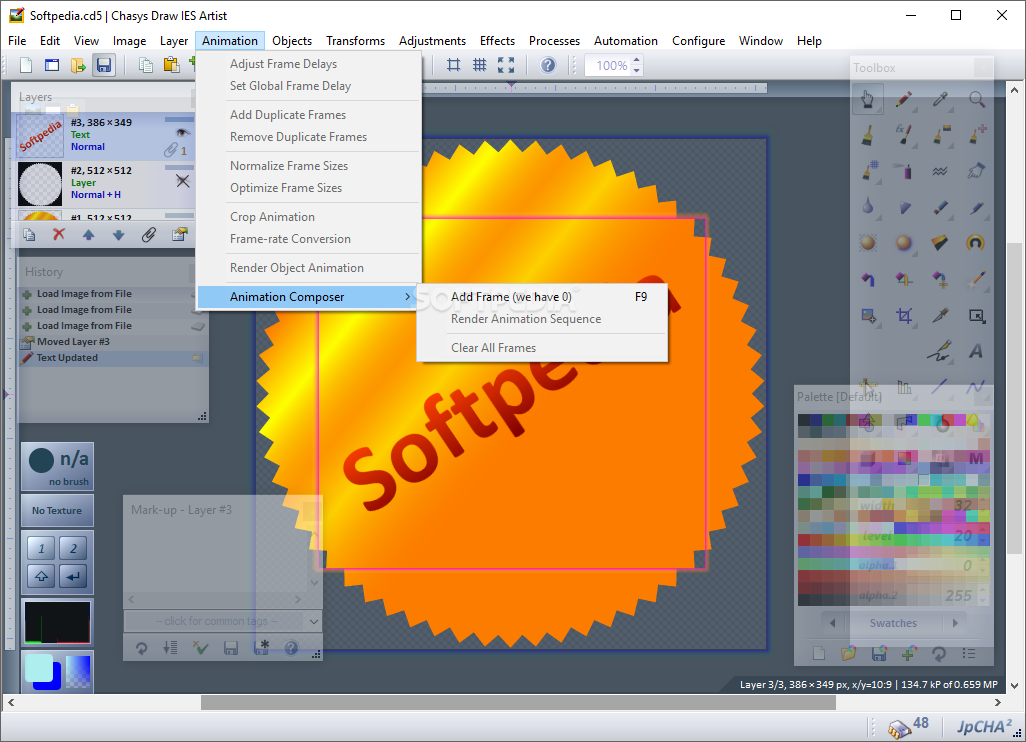This screenshot has height=742, width=1026.
Task: Open the Animation menu
Action: pyautogui.click(x=230, y=41)
